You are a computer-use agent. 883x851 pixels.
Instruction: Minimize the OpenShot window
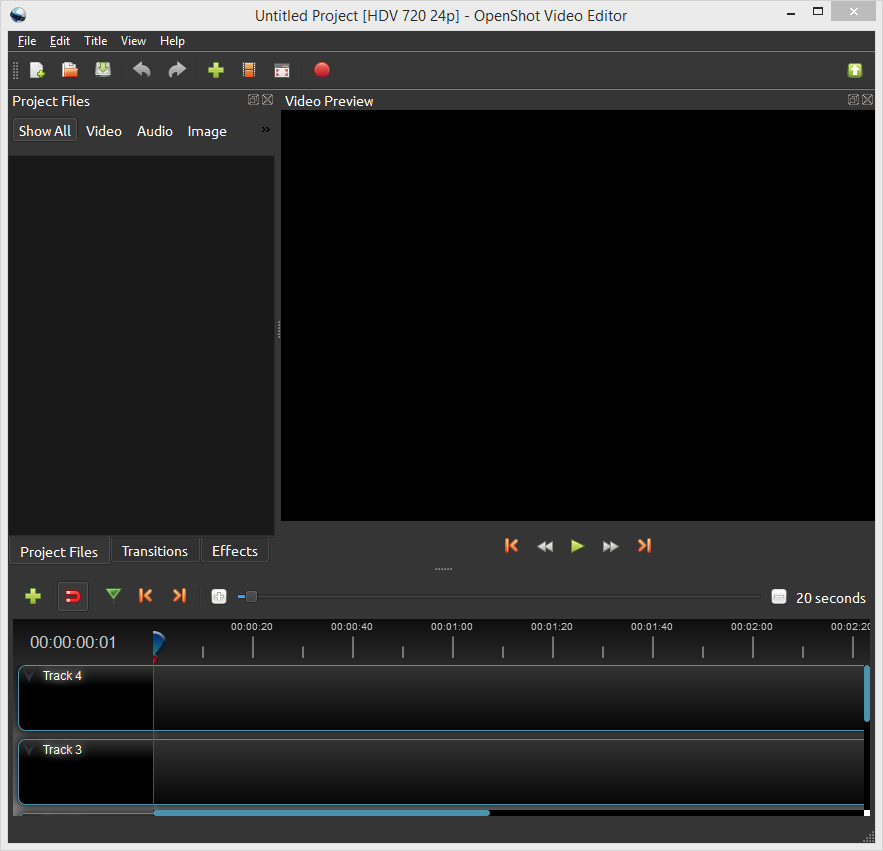[x=791, y=12]
